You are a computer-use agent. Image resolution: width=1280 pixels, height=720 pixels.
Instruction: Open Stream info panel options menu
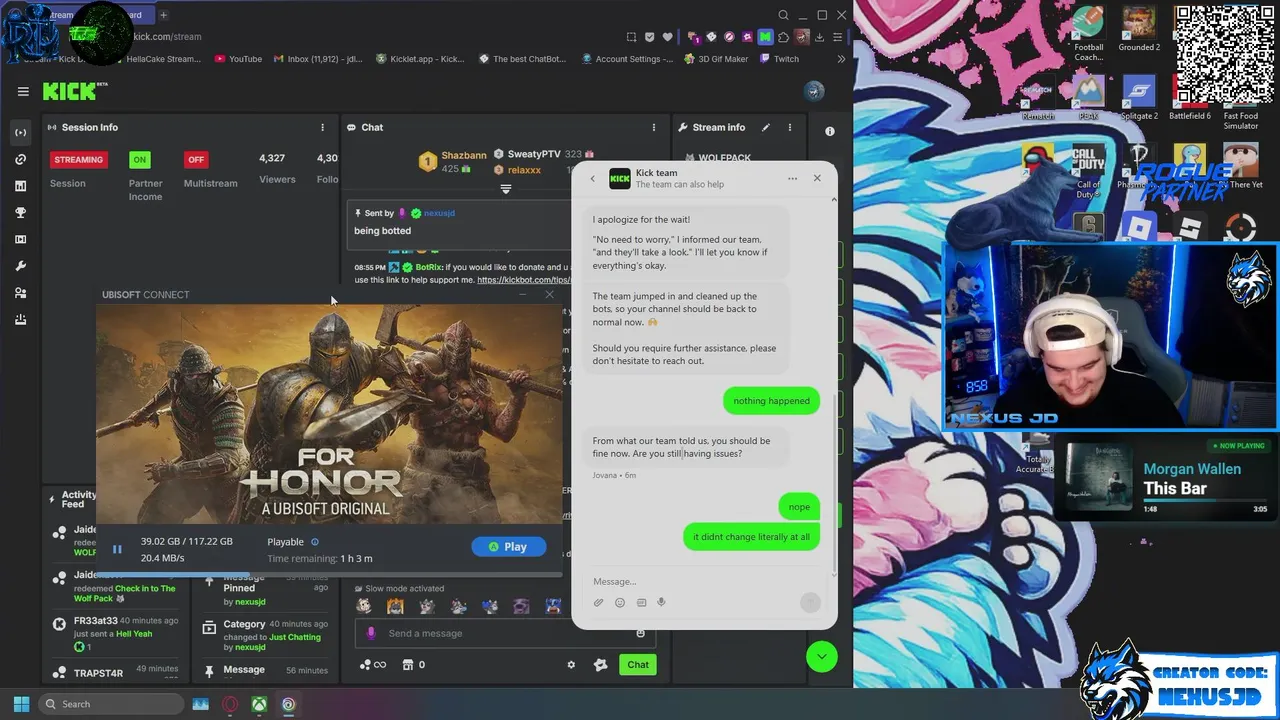click(790, 127)
